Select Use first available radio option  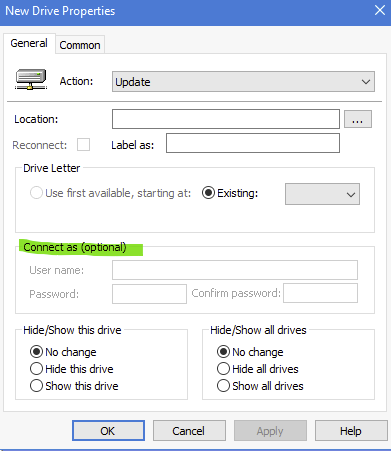(36, 193)
